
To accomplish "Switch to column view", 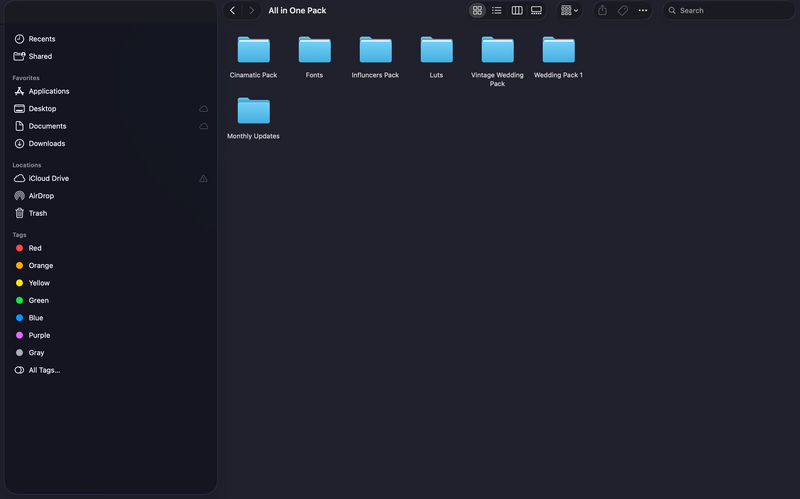I will click(517, 10).
